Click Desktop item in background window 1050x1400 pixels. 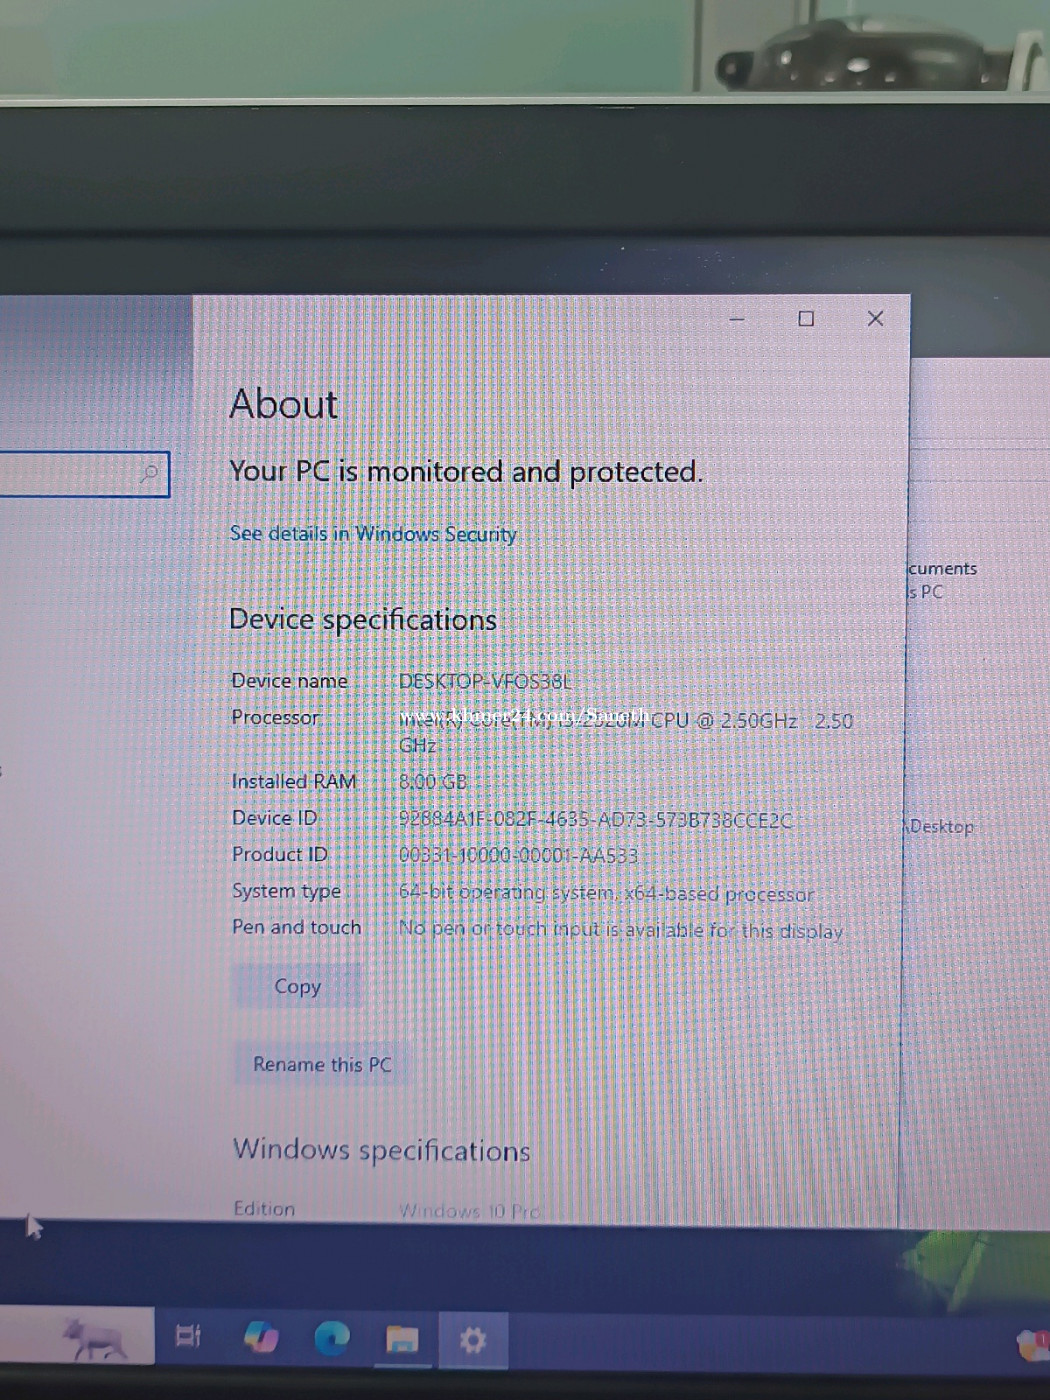coord(941,827)
